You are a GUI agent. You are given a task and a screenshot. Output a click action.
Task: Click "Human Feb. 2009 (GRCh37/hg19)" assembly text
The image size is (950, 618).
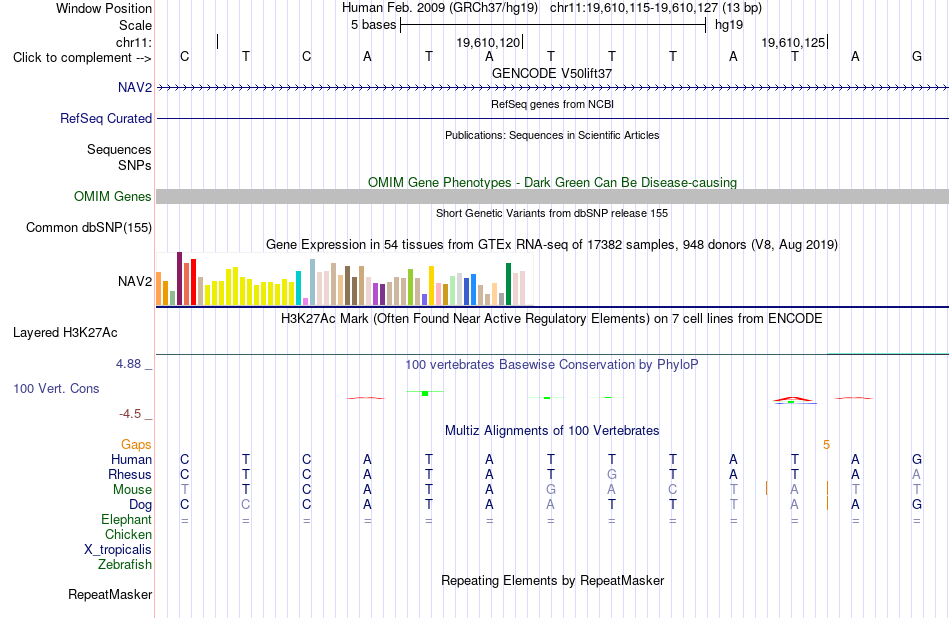(x=440, y=8)
